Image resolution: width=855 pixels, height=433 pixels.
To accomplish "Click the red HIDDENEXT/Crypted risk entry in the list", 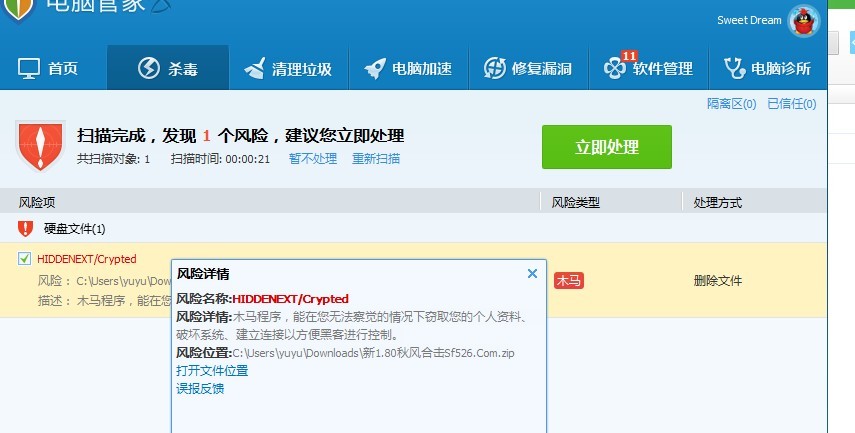I will coord(87,259).
